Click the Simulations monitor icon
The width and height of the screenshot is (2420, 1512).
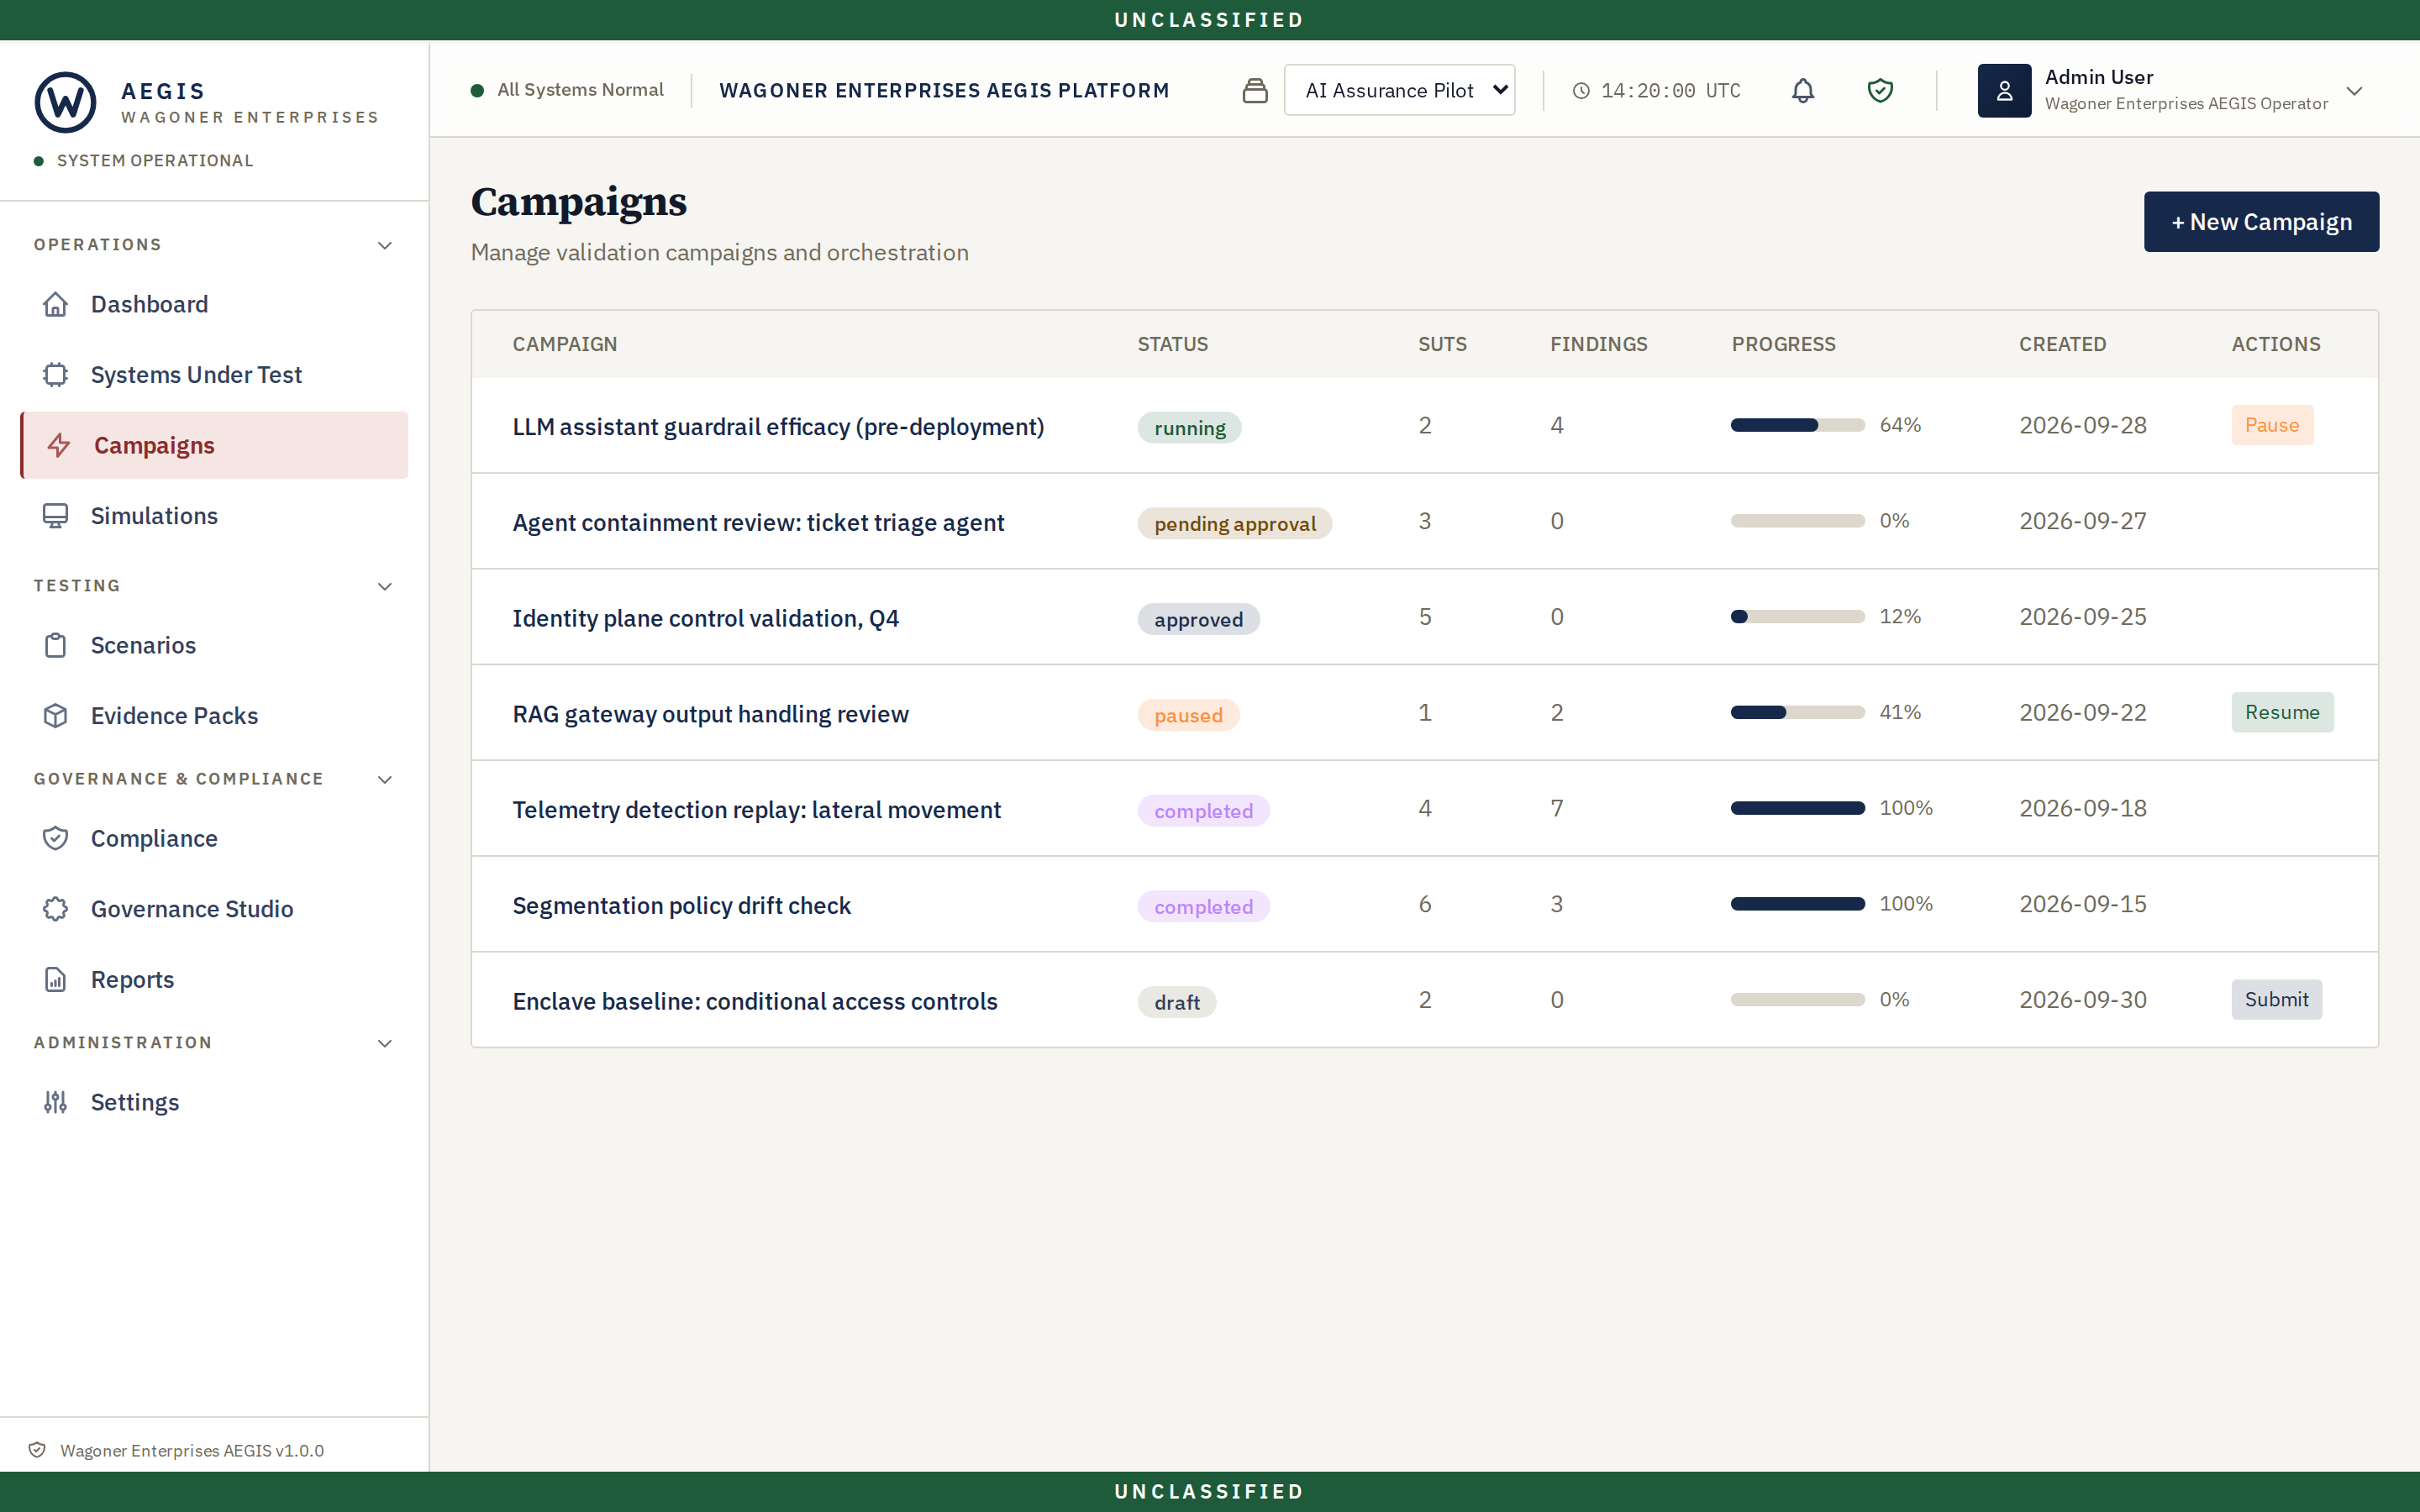click(x=56, y=516)
